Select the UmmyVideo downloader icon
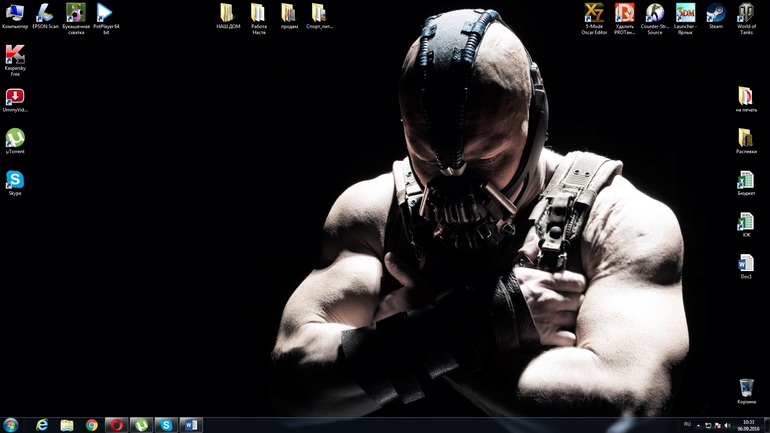This screenshot has height=433, width=770. (15, 97)
